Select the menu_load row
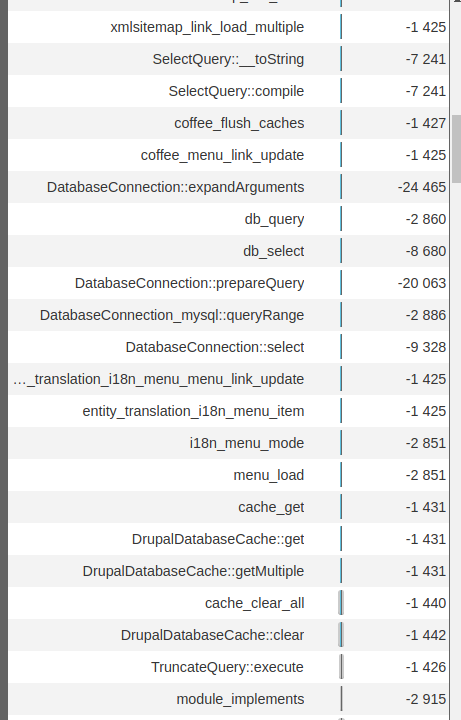Viewport: 461px width, 720px height. click(x=228, y=475)
